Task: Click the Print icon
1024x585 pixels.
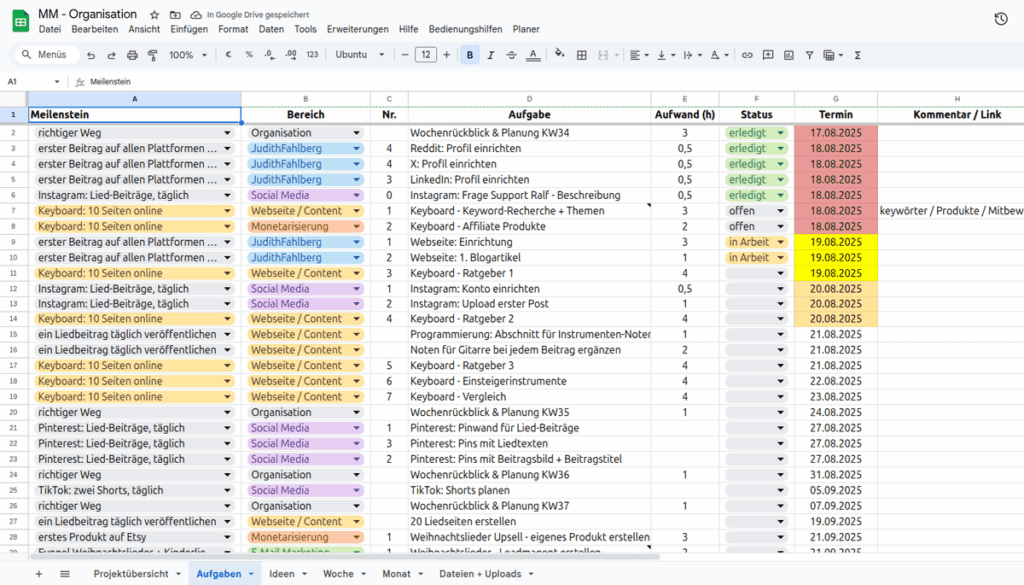Action: pyautogui.click(x=130, y=55)
